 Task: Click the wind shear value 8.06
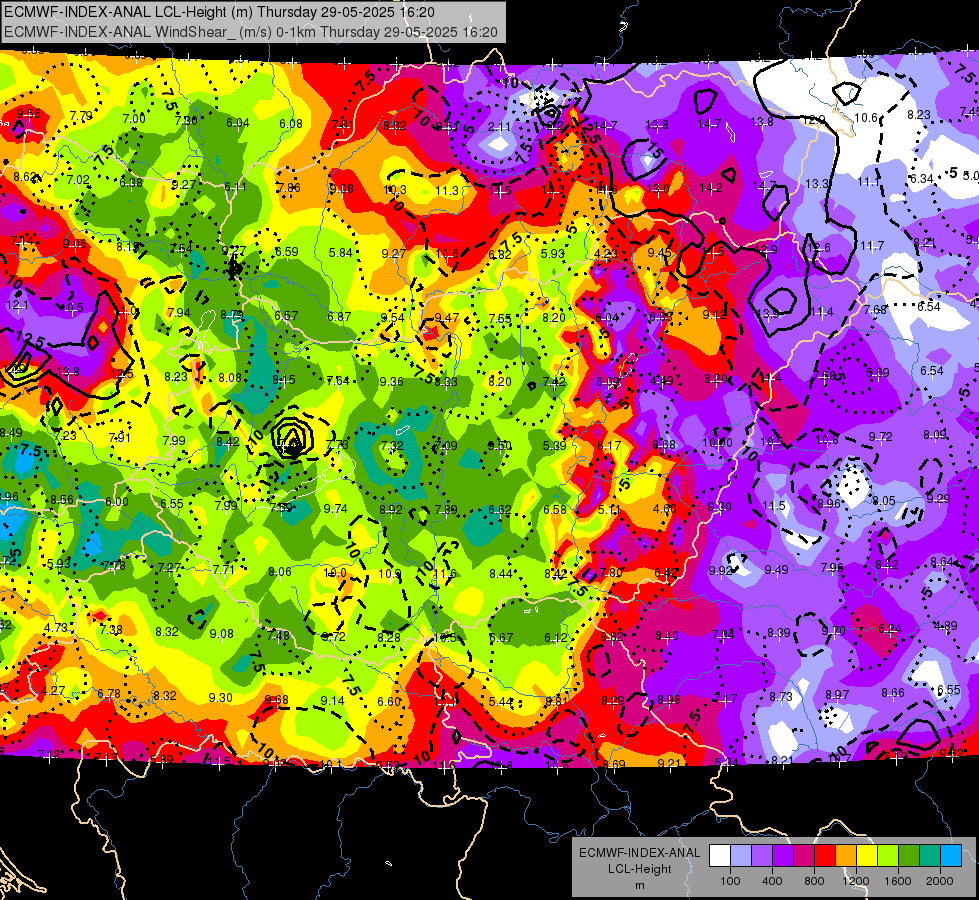[280, 571]
